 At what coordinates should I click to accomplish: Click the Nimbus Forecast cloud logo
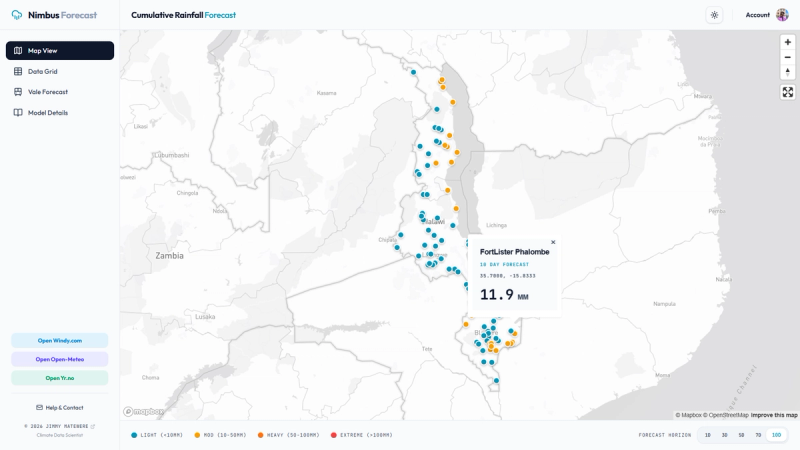tap(17, 15)
